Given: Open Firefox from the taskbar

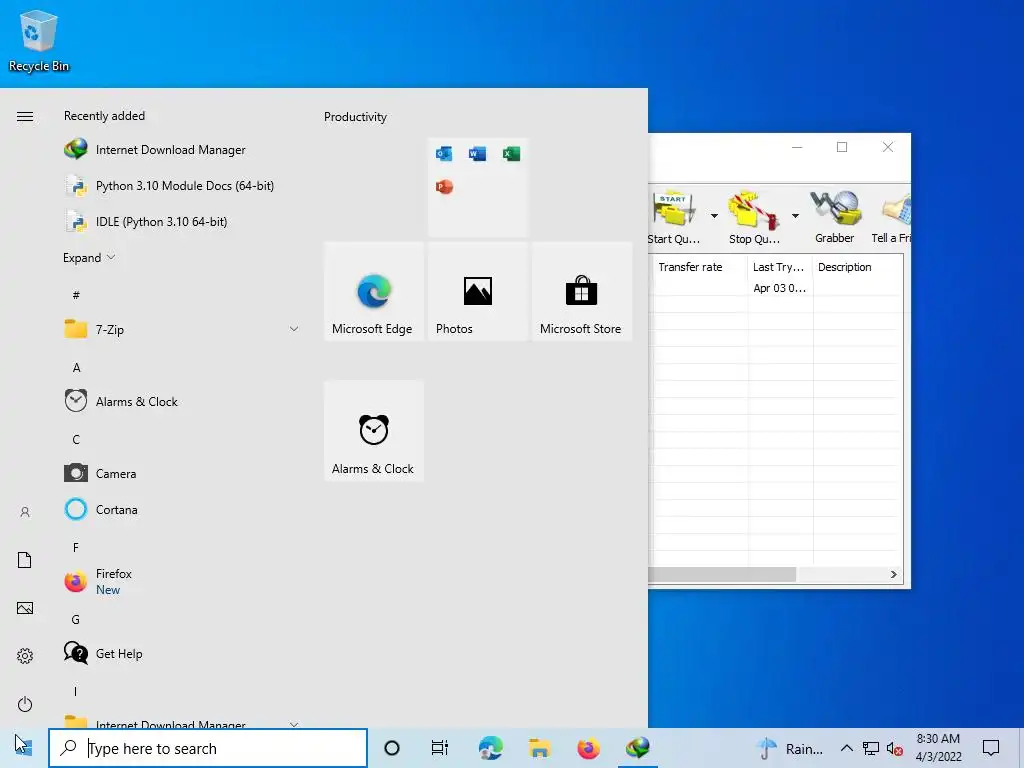Looking at the screenshot, I should [x=588, y=748].
